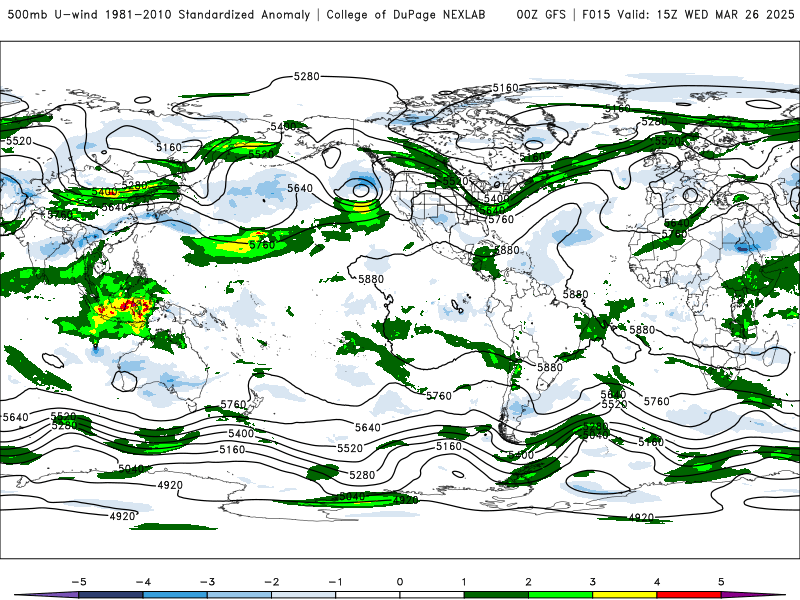This screenshot has height=600, width=800.
Task: Pick the white colorbar segment between -1 and 0
Action: (x=367, y=595)
